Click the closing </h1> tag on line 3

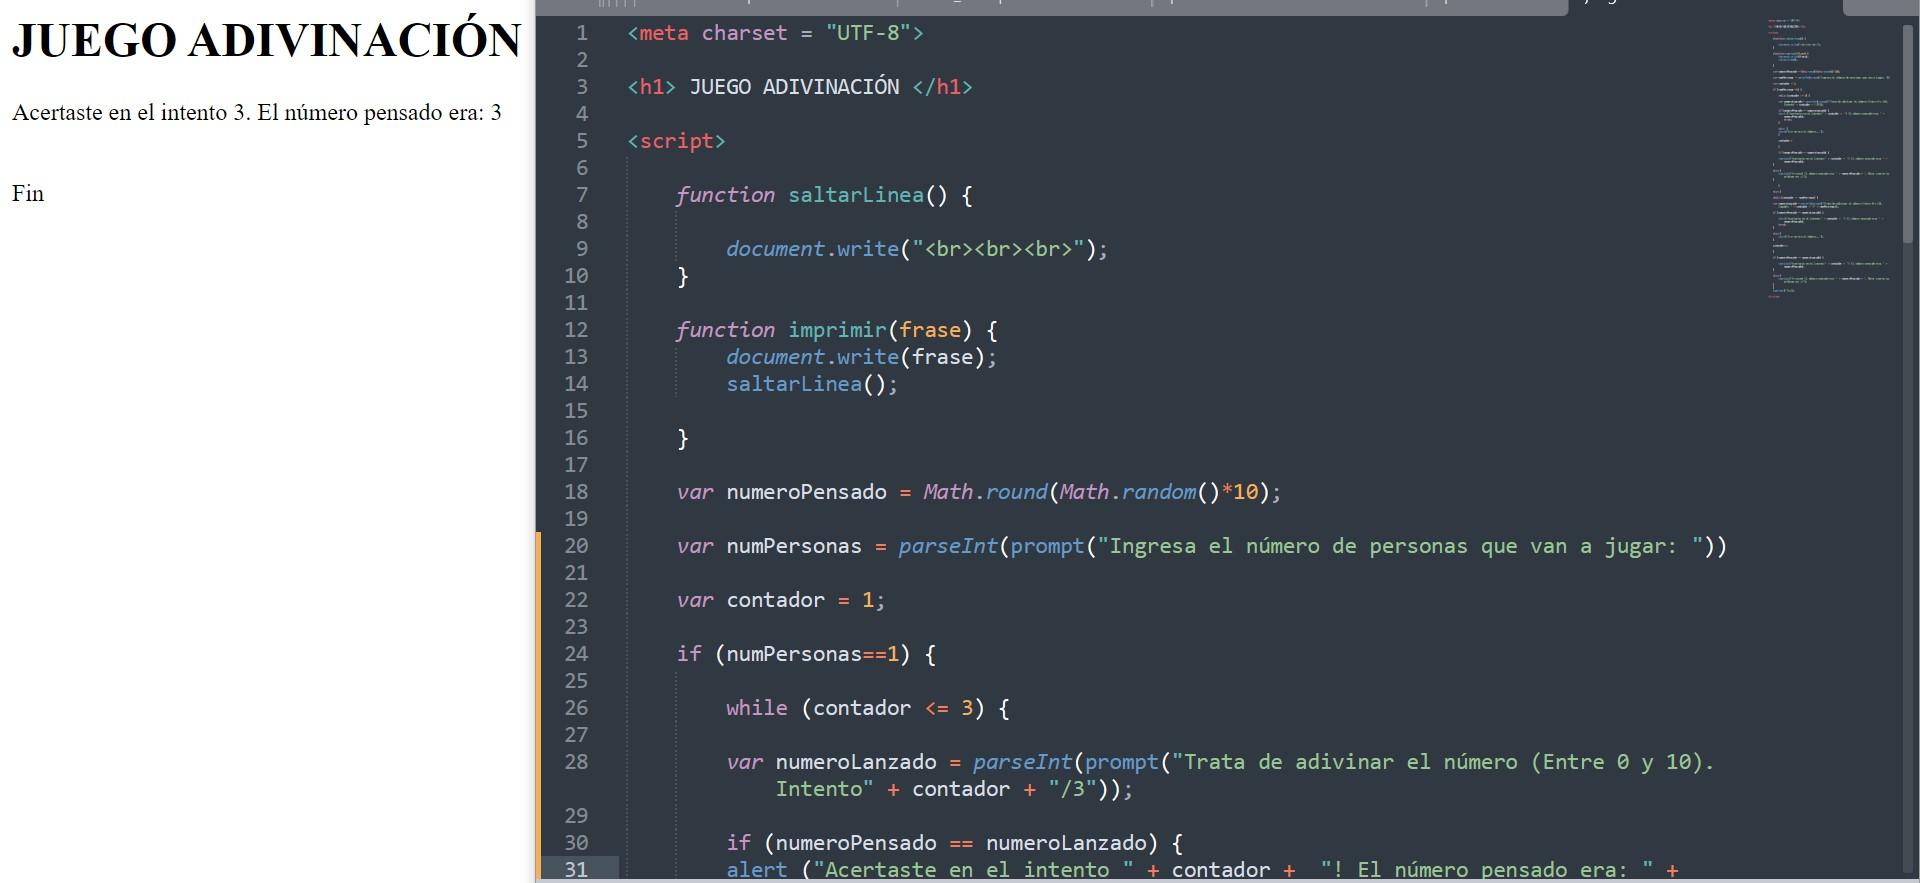click(942, 87)
